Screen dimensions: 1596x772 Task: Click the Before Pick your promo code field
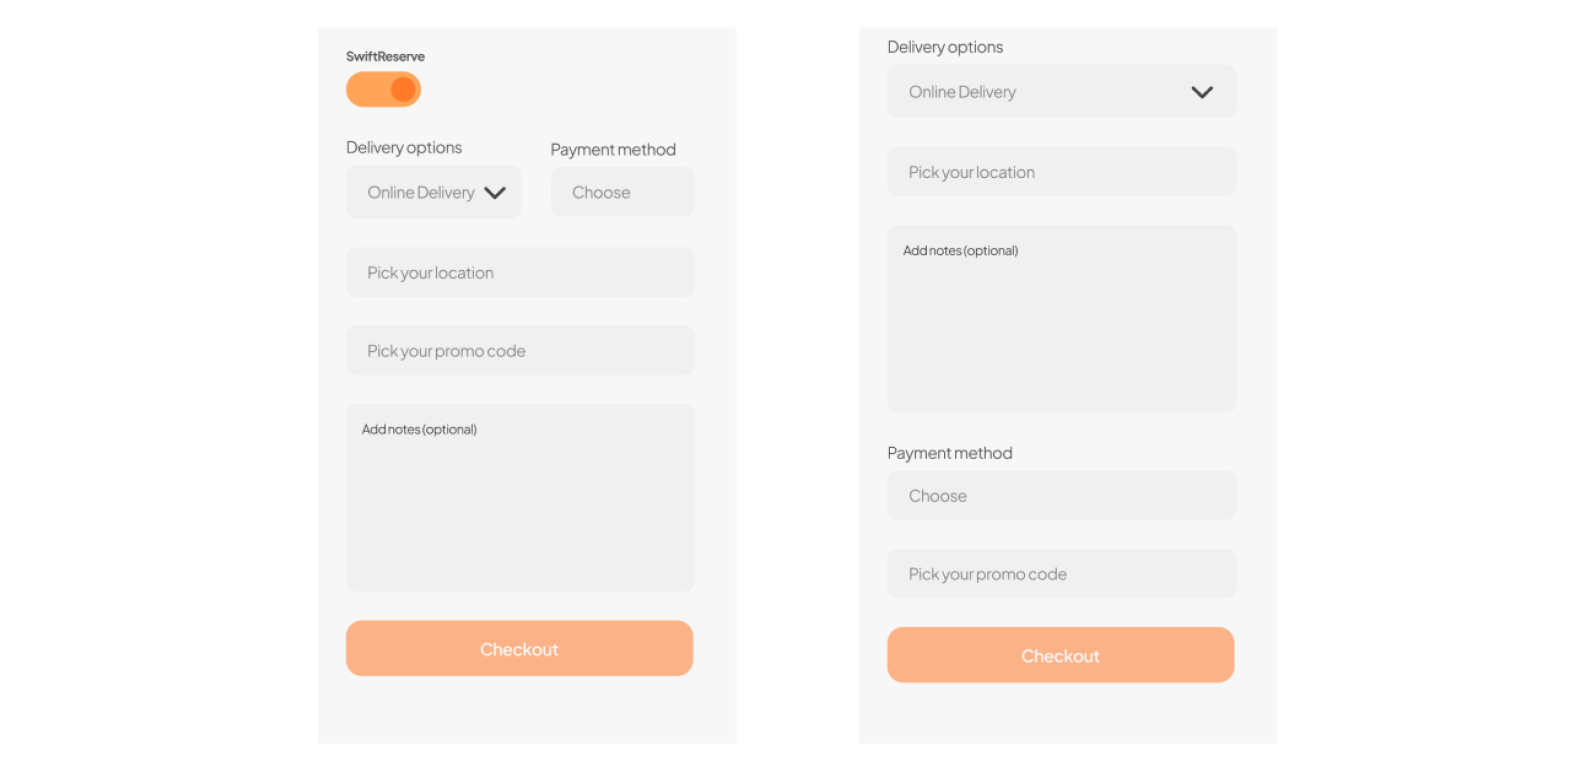[520, 351]
